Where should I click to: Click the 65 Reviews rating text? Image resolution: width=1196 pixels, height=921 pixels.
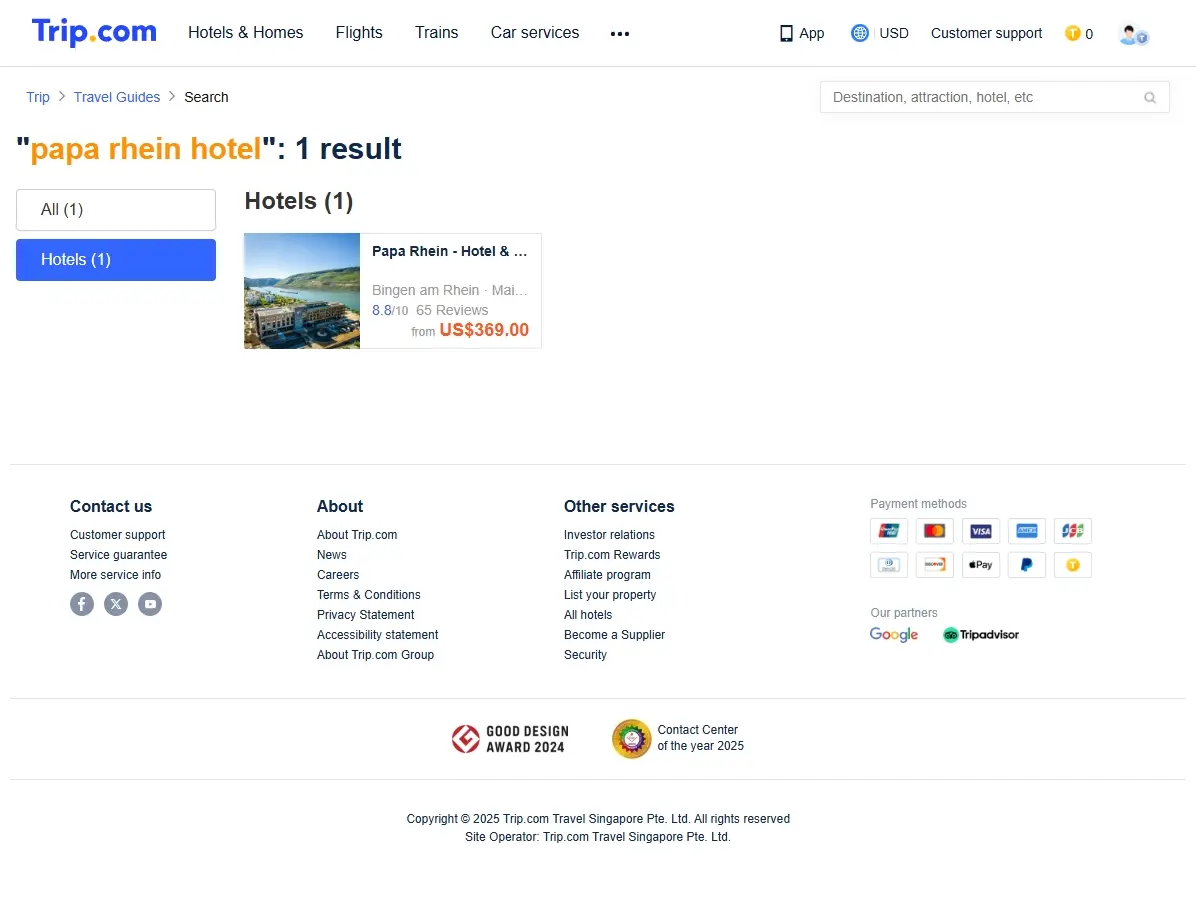(452, 310)
